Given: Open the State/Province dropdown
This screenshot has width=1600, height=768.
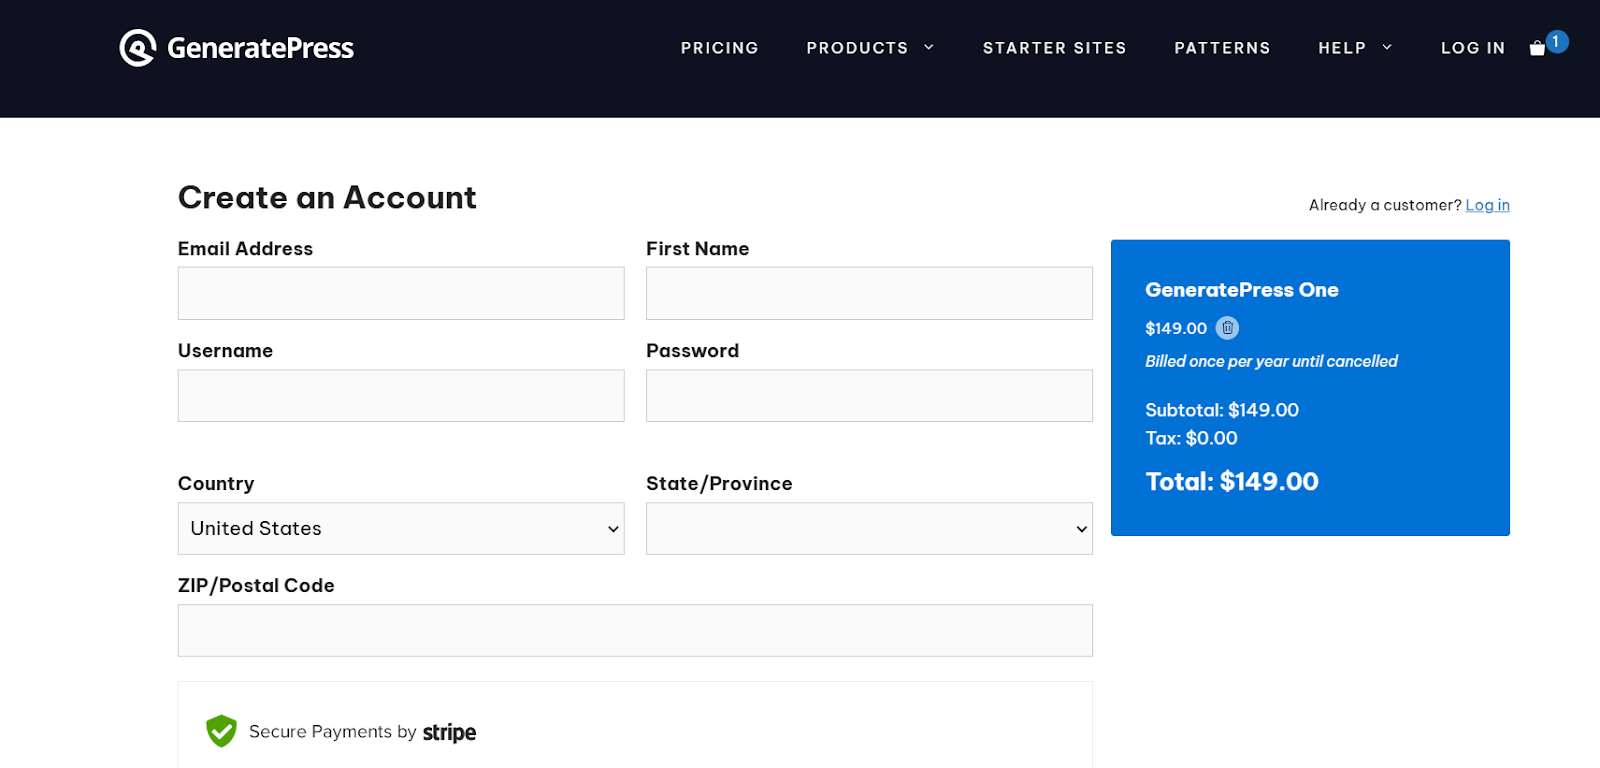Looking at the screenshot, I should coord(869,529).
